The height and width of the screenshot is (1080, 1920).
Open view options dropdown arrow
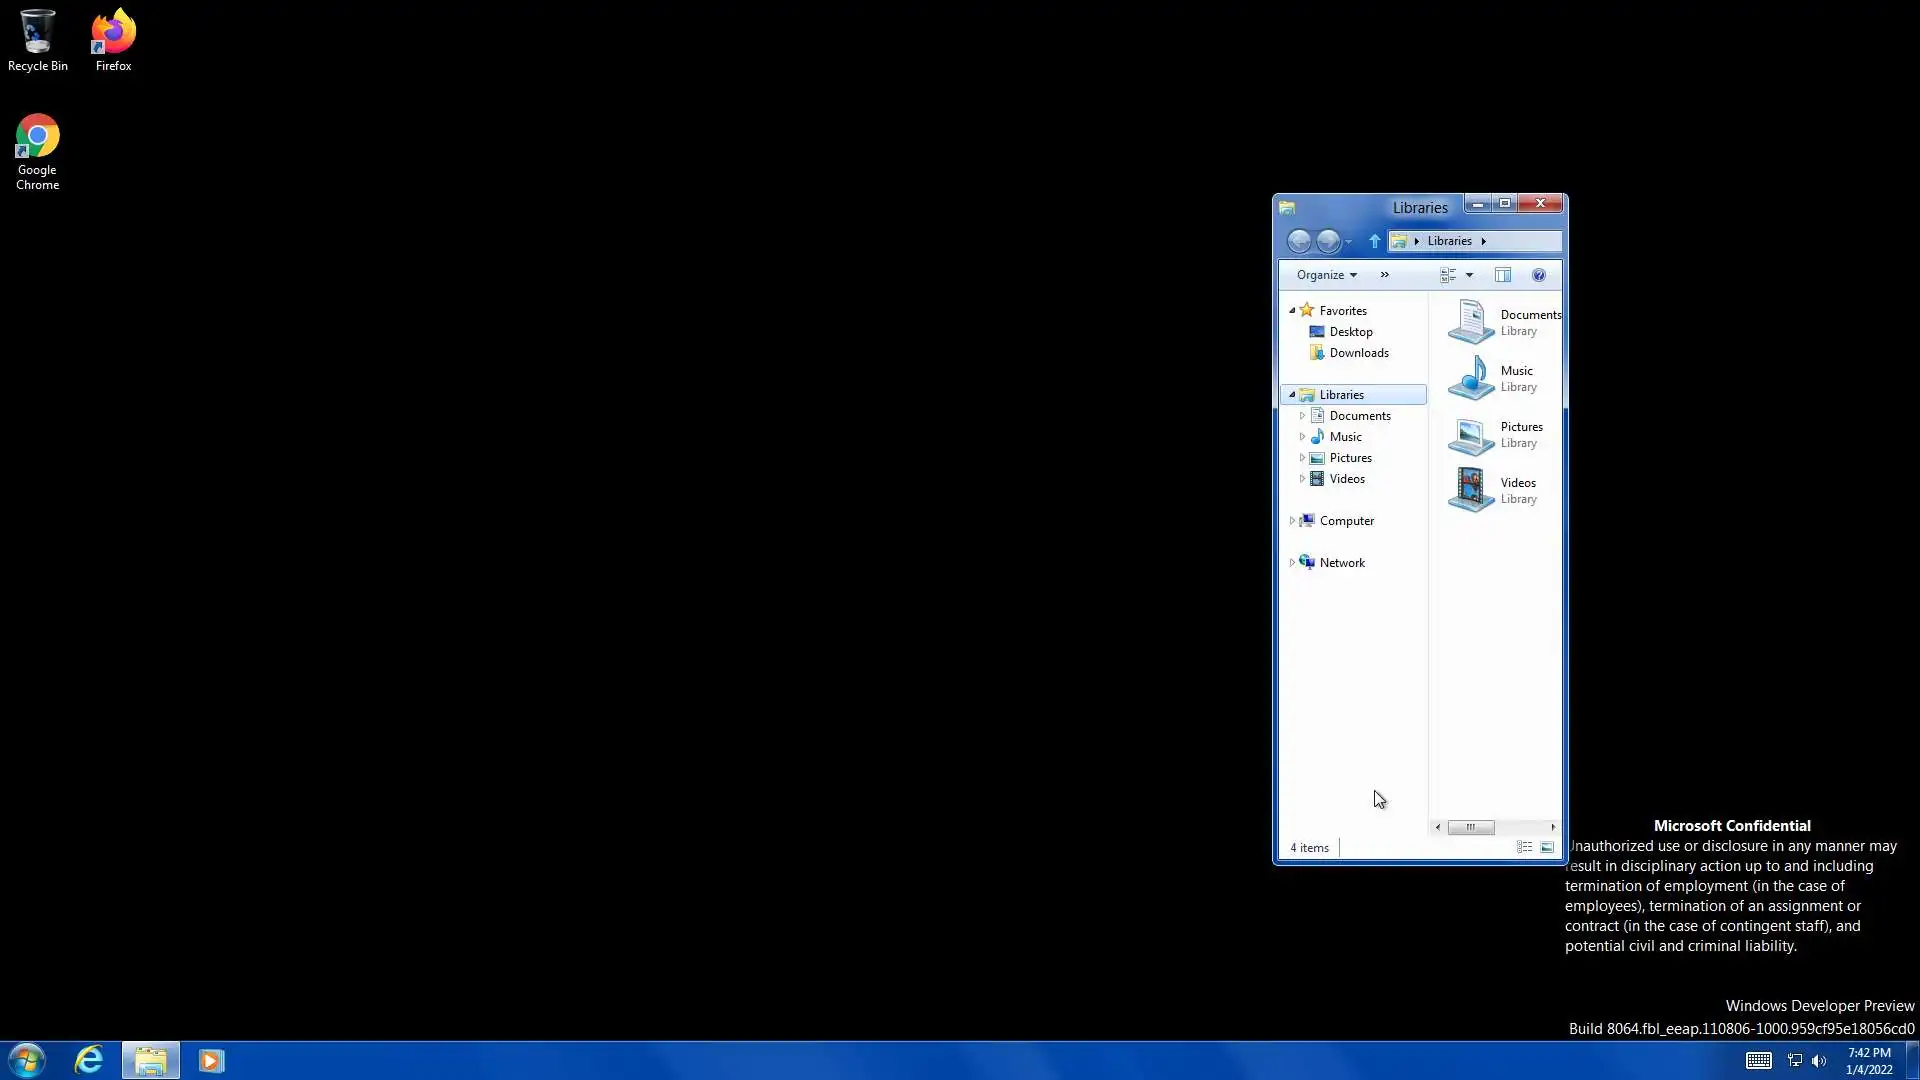coord(1469,275)
